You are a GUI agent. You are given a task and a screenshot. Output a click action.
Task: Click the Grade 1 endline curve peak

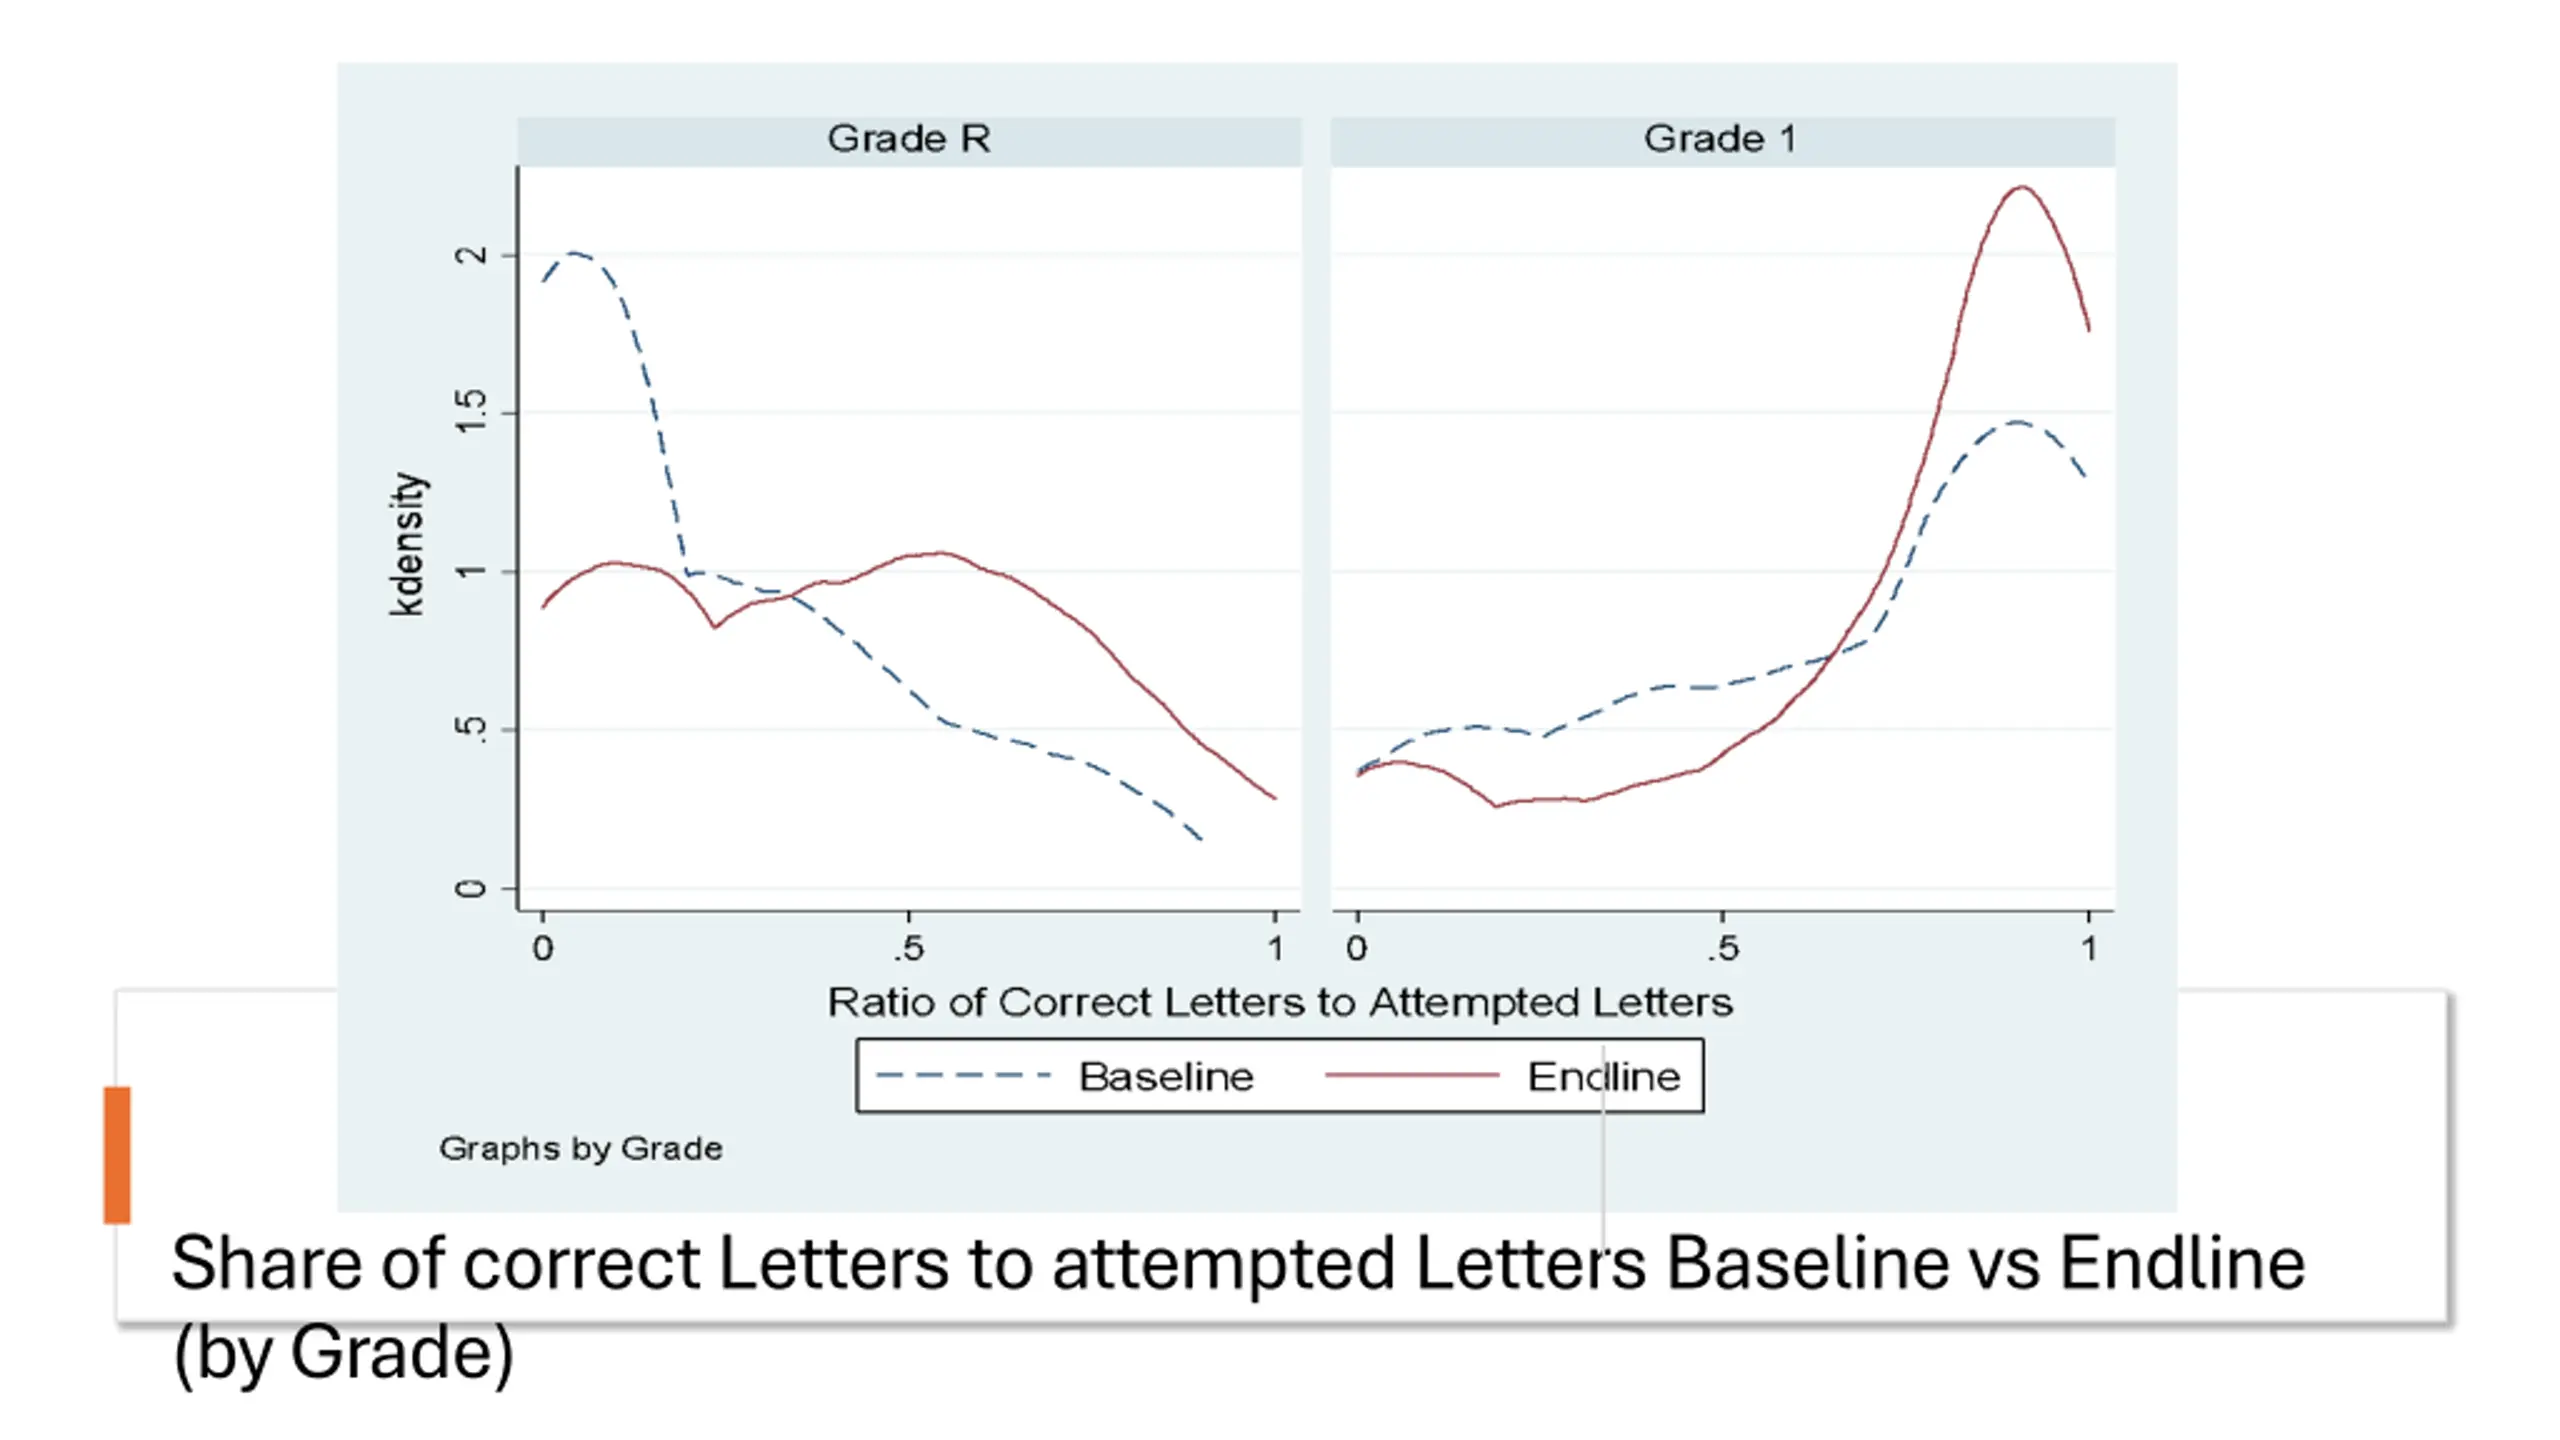click(2022, 187)
